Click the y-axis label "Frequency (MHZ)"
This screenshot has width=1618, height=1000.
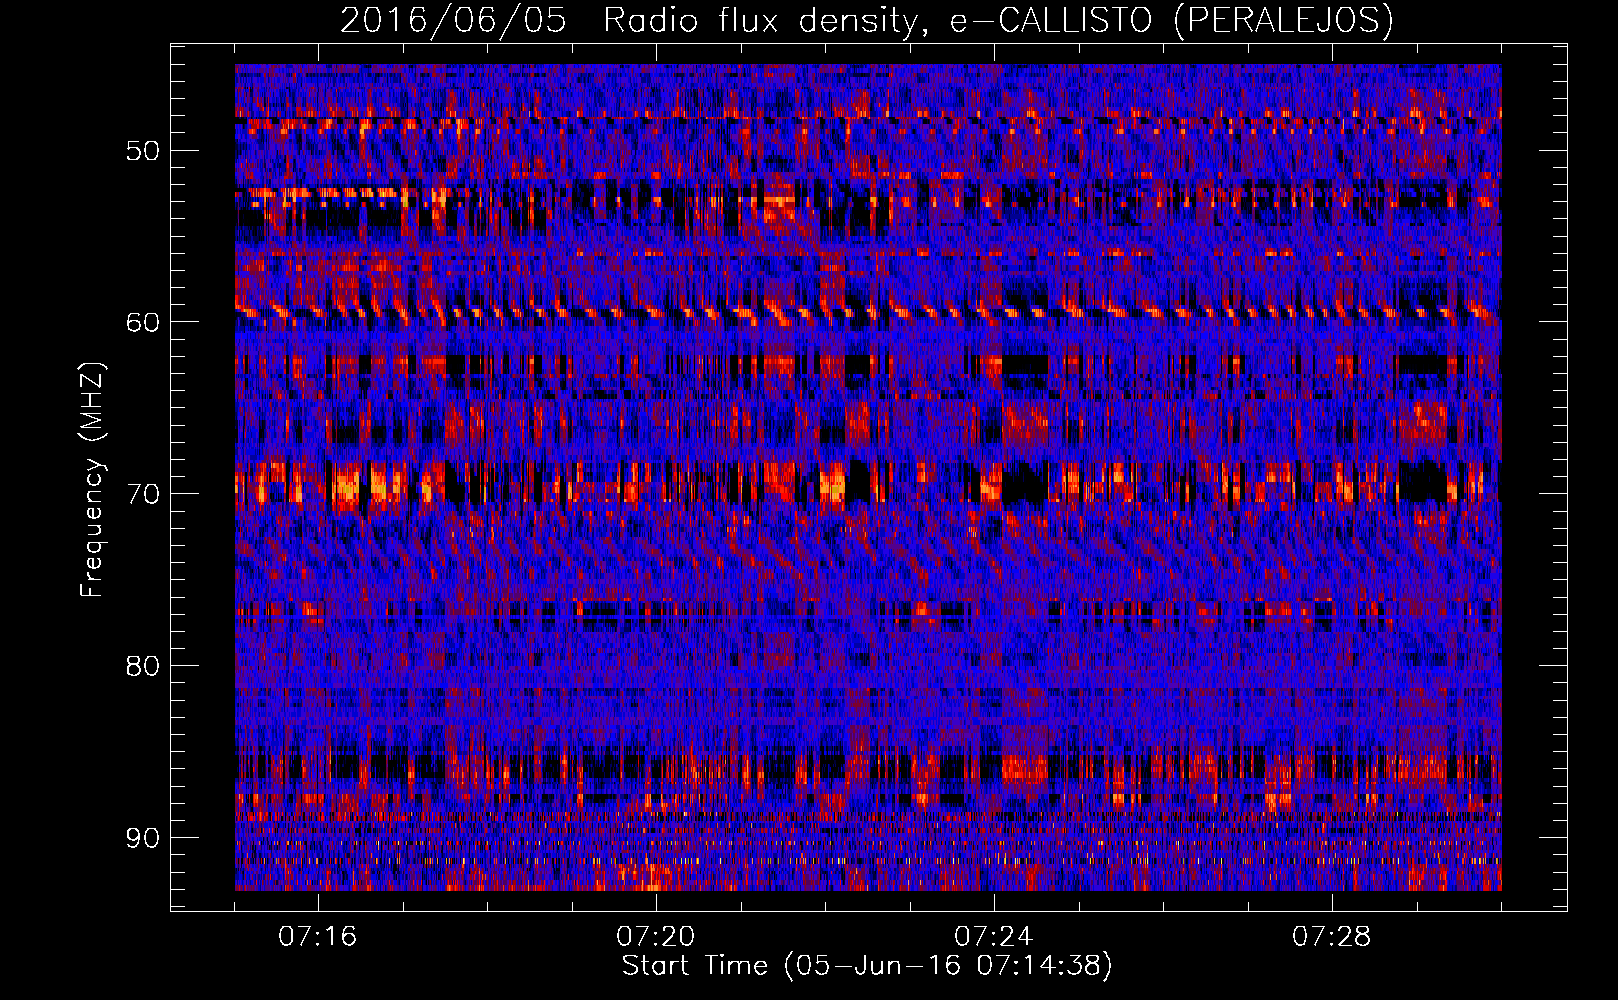(x=92, y=480)
